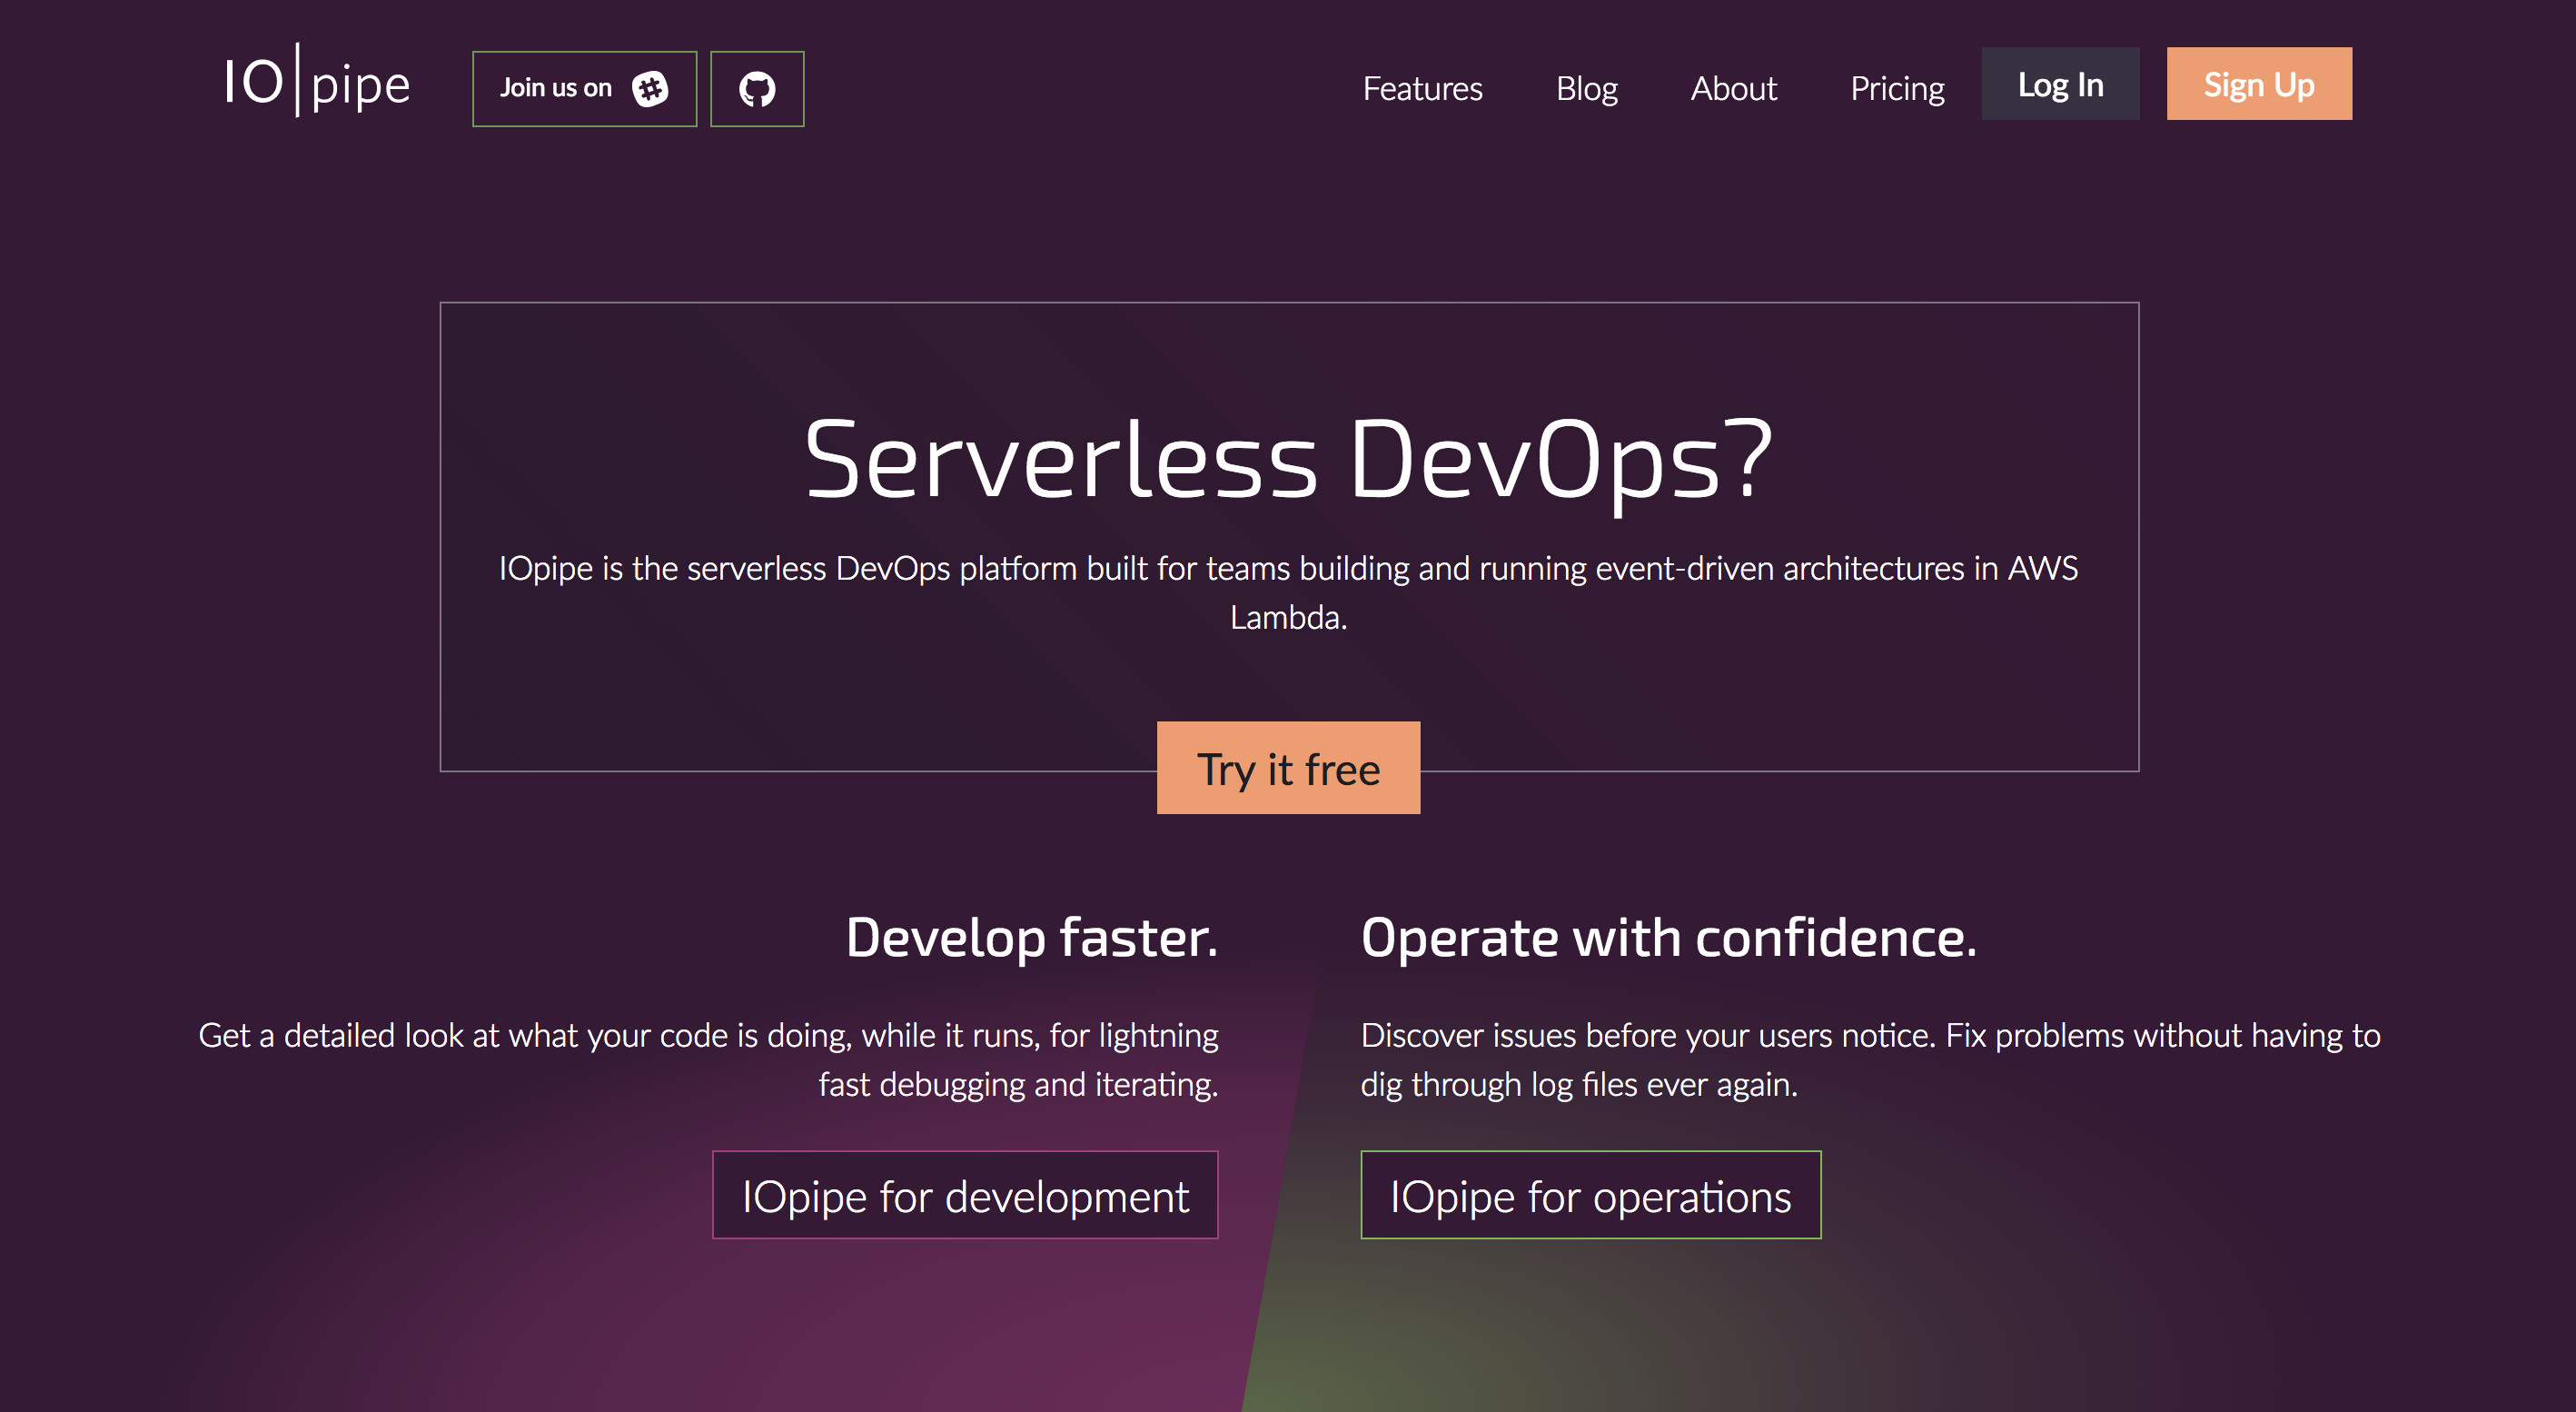This screenshot has width=2576, height=1412.
Task: Click the Log In button
Action: [x=2060, y=84]
